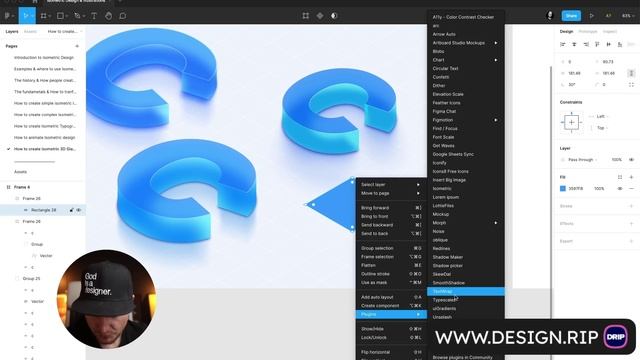Click the rotation value field

572,84
